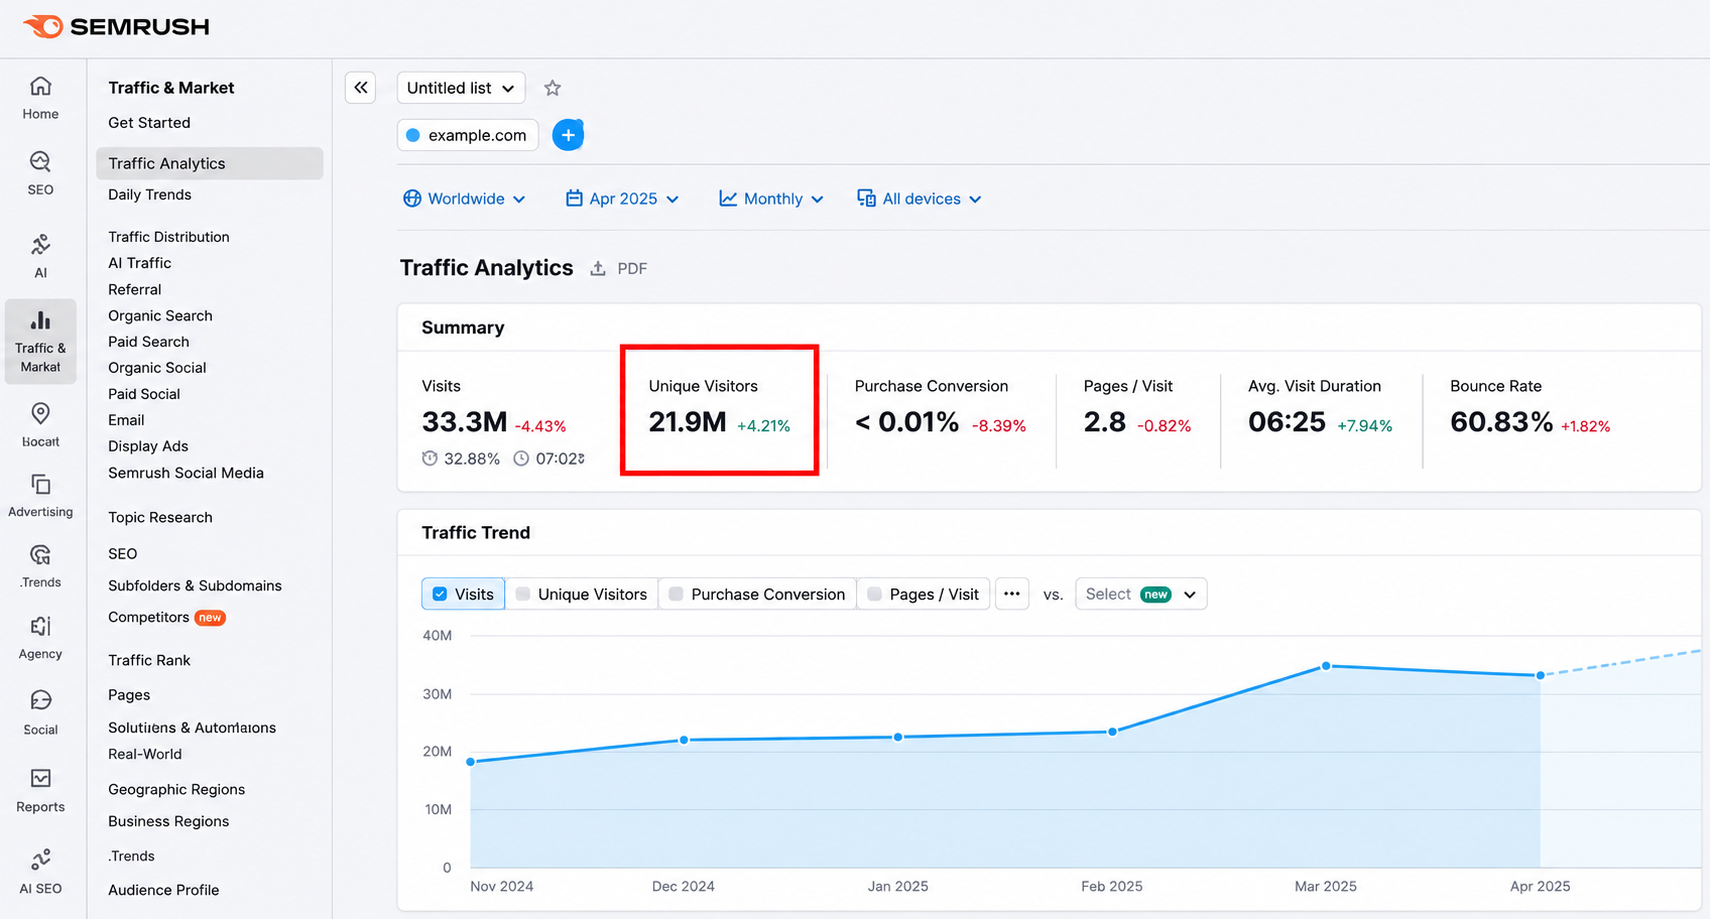The image size is (1710, 919).
Task: Open the Audience Profile link
Action: pyautogui.click(x=164, y=889)
